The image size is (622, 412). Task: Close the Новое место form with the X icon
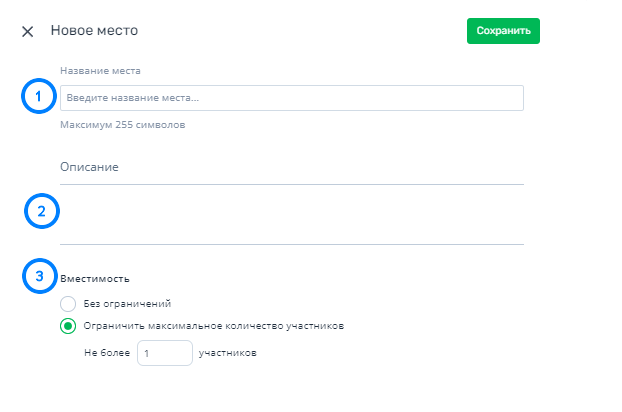[27, 31]
